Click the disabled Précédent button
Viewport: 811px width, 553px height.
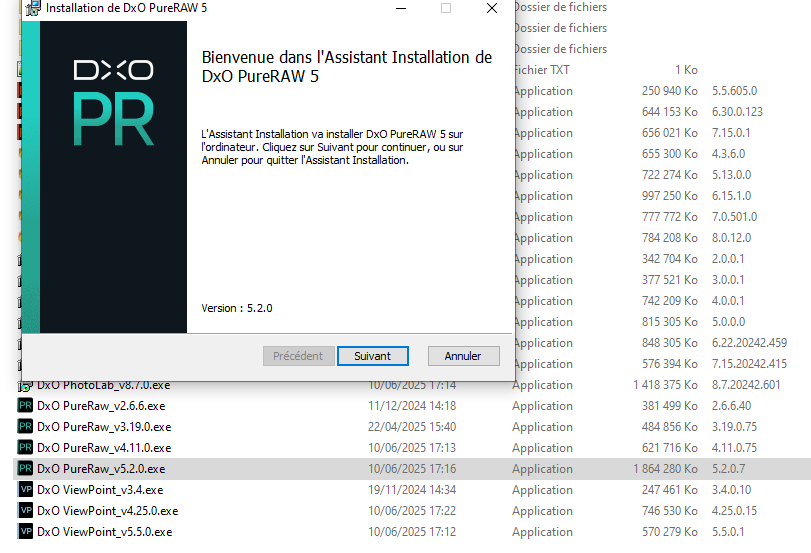click(298, 356)
